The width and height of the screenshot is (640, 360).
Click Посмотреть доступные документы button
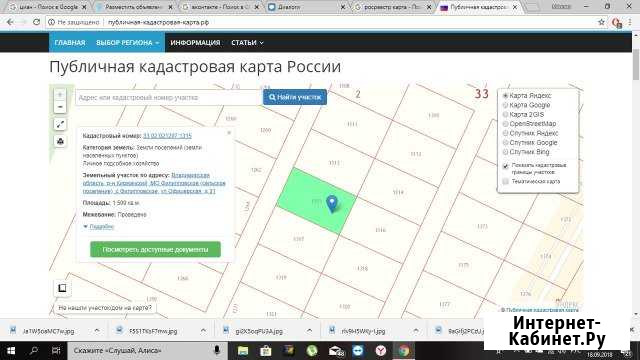[x=156, y=249]
